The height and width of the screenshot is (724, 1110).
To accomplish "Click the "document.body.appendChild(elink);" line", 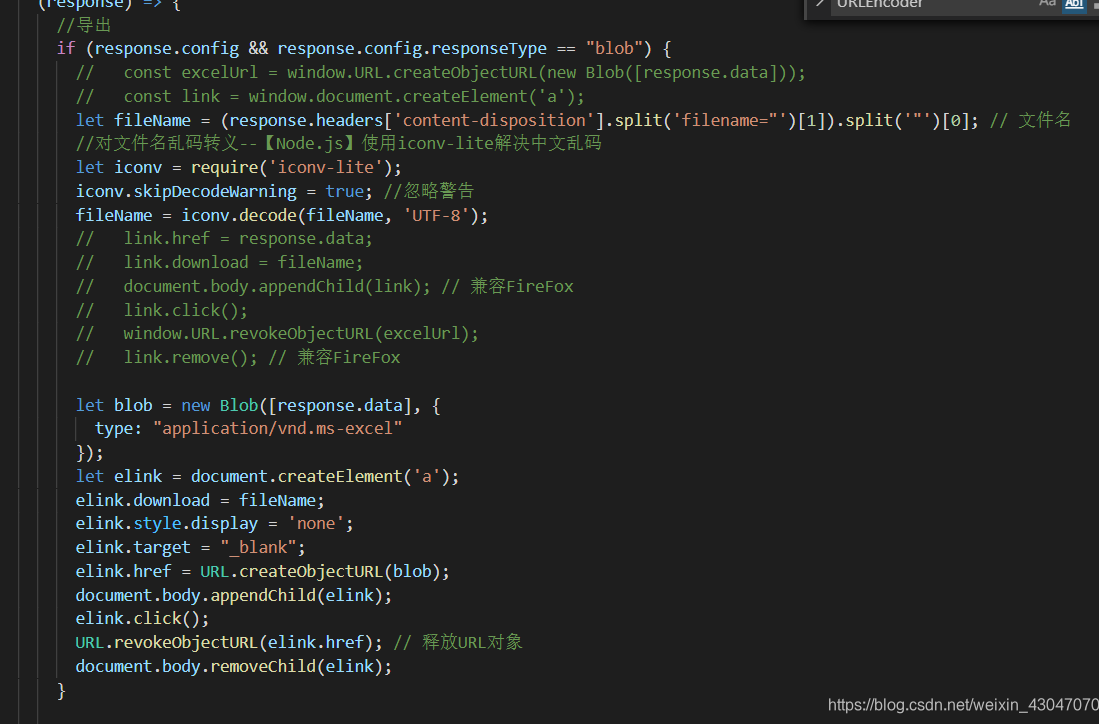I will click(234, 595).
